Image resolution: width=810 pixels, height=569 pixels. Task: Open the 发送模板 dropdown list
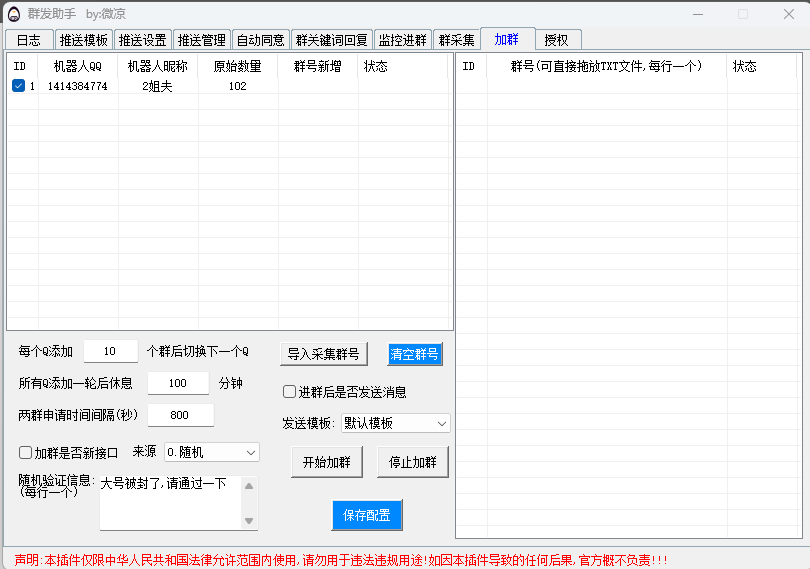coord(396,423)
